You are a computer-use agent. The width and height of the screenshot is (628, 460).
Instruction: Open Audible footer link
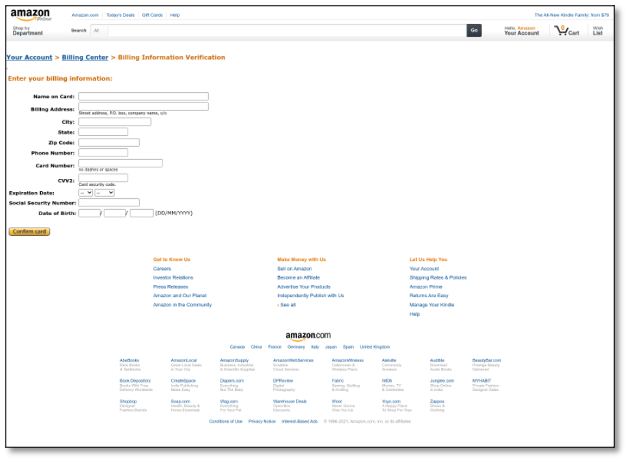(x=437, y=361)
